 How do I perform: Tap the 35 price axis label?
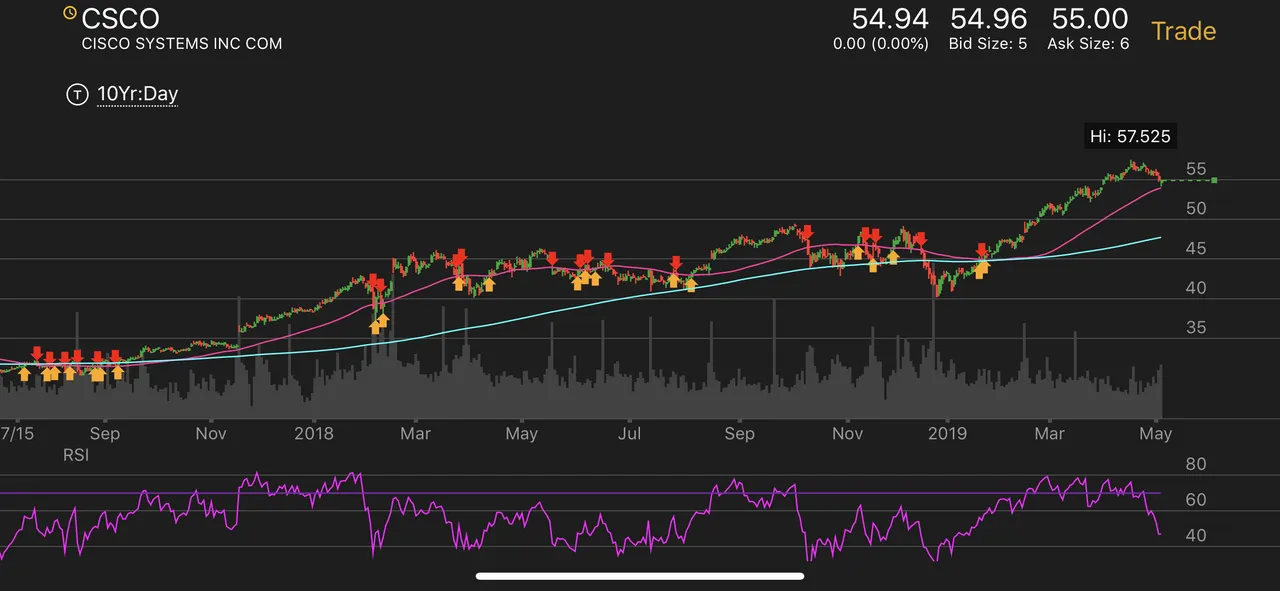1196,328
